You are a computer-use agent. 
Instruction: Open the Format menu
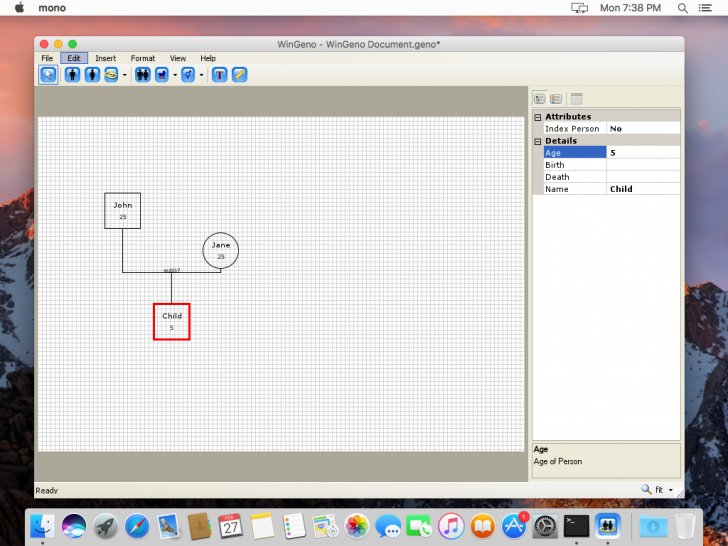click(x=143, y=58)
